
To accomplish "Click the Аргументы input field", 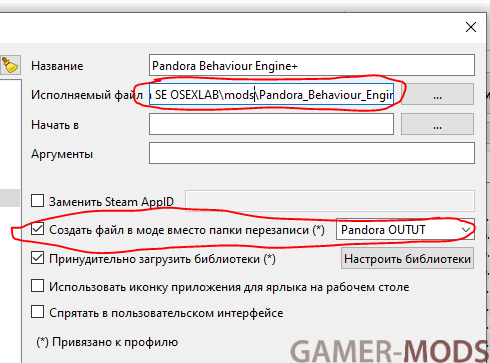I will click(312, 153).
